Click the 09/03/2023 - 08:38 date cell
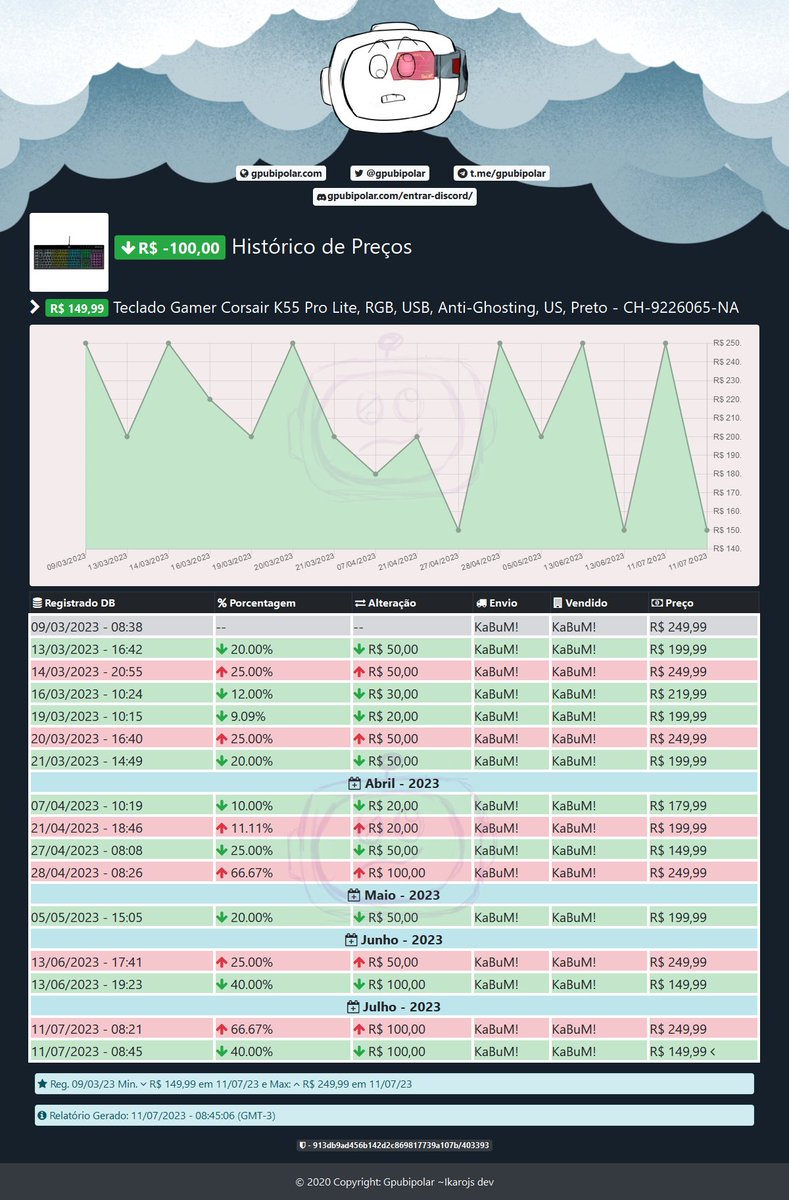789x1200 pixels. (121, 626)
